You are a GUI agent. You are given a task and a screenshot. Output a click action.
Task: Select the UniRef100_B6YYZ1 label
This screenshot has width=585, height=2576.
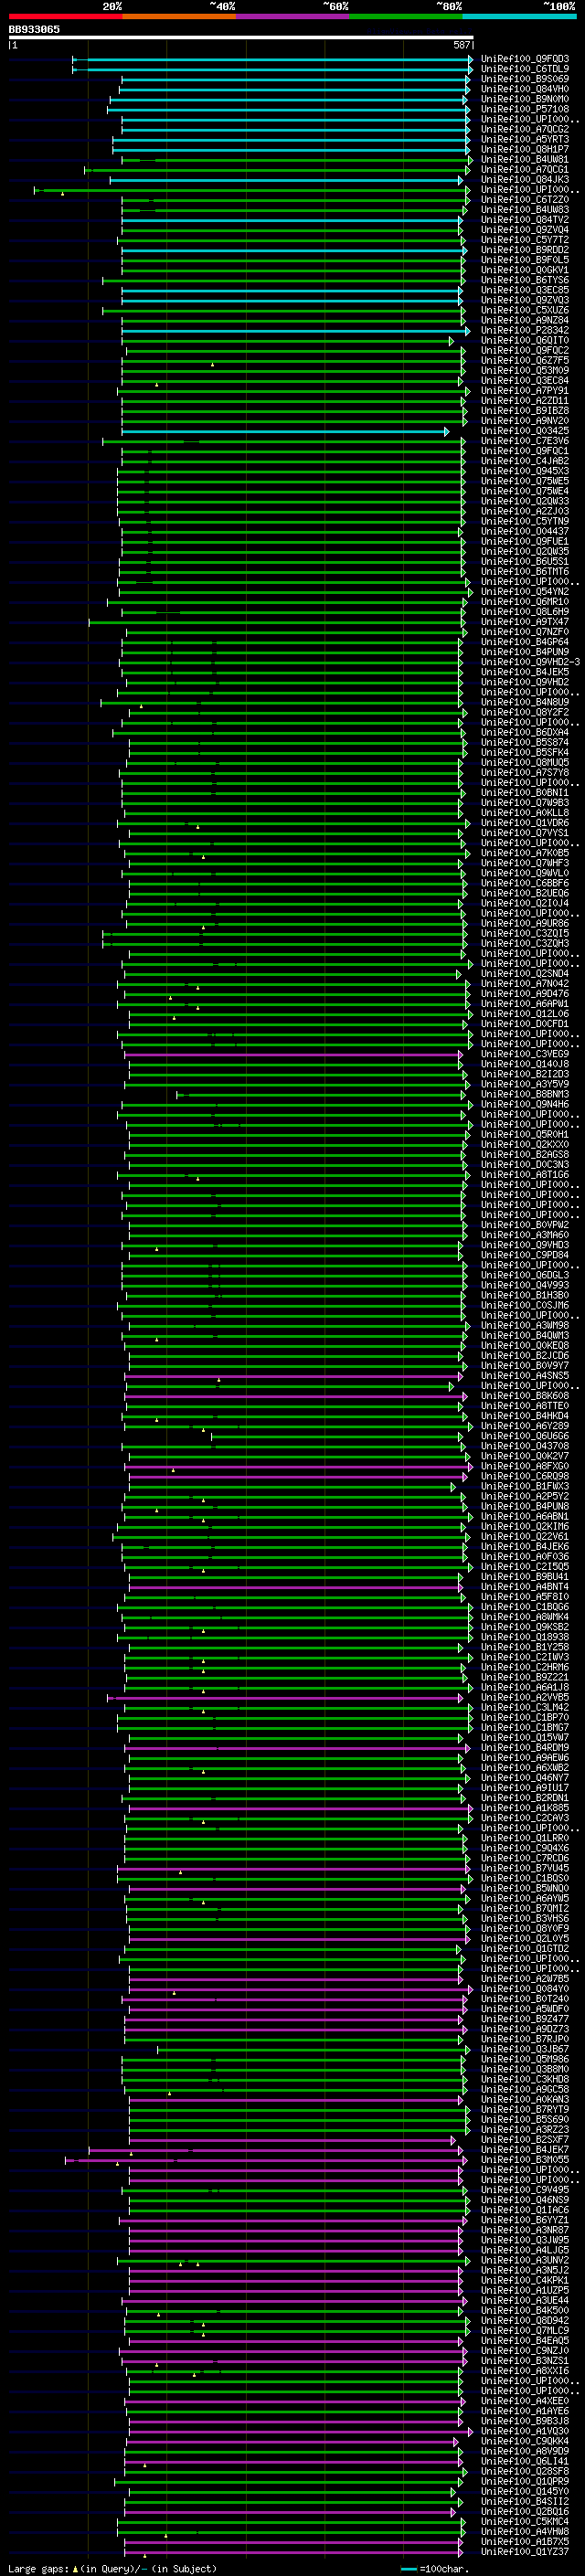(525, 2219)
